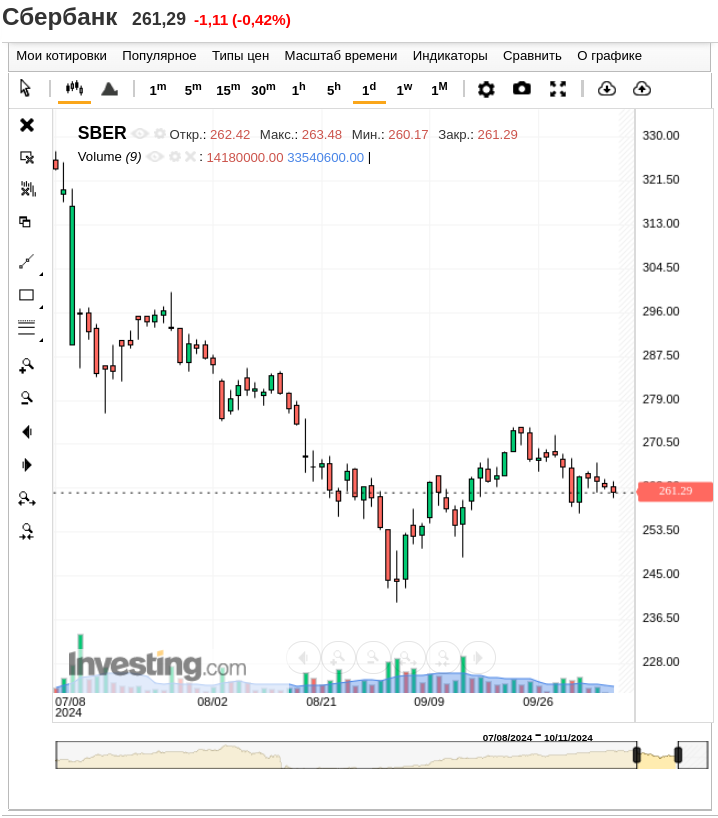Screen dimensions: 718x818
Task: Select the trend line drawing tool
Action: [27, 261]
